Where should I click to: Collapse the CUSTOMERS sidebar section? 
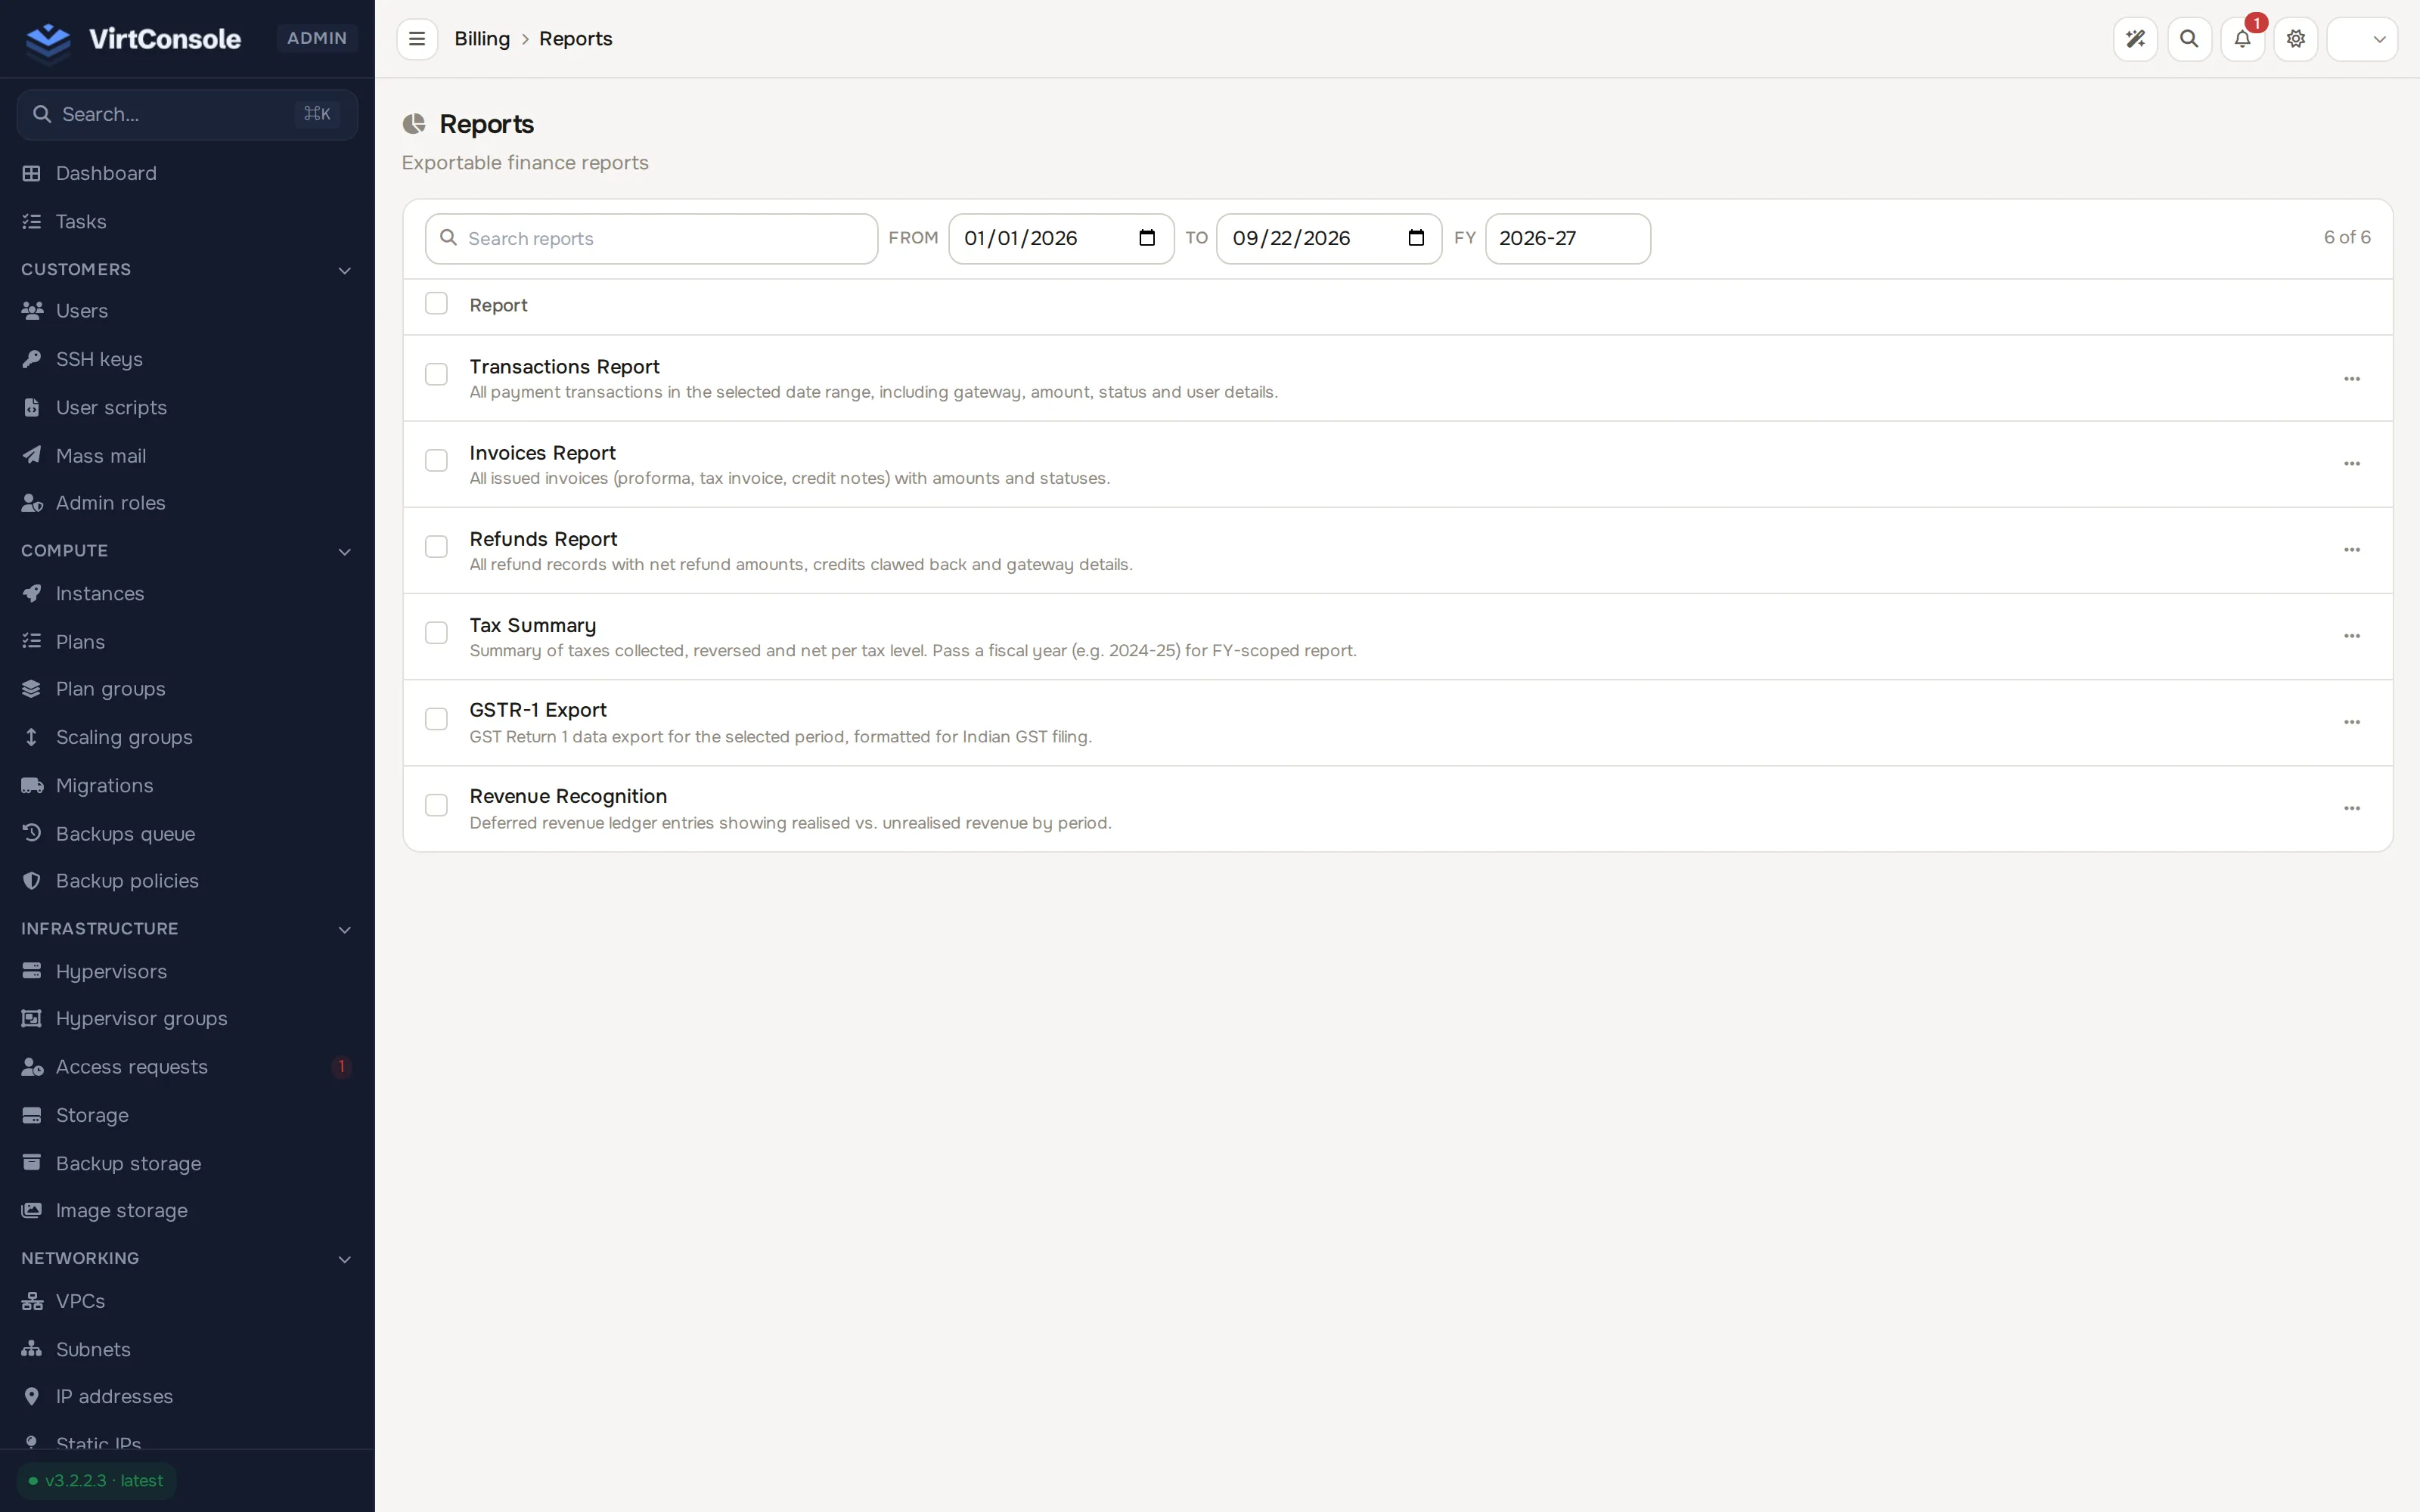click(x=344, y=270)
